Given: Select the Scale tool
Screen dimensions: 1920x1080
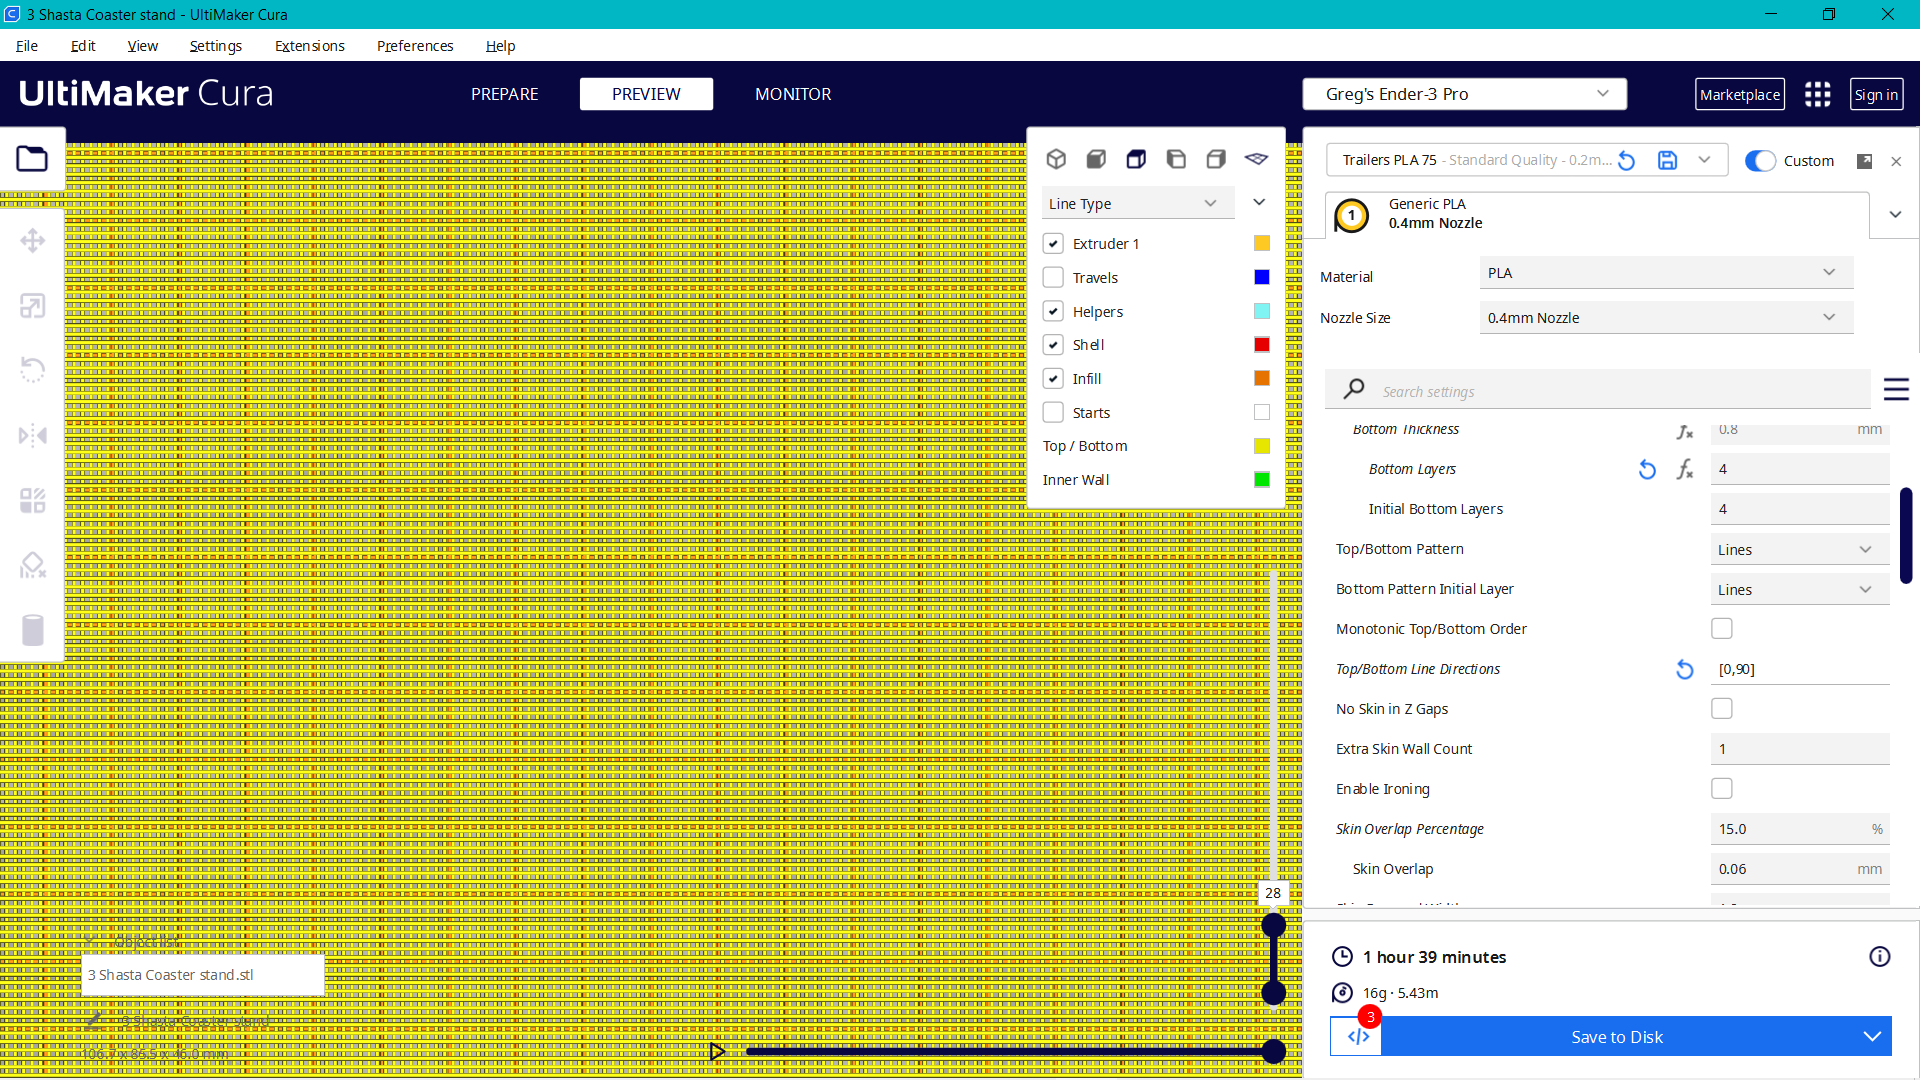Looking at the screenshot, I should (33, 305).
